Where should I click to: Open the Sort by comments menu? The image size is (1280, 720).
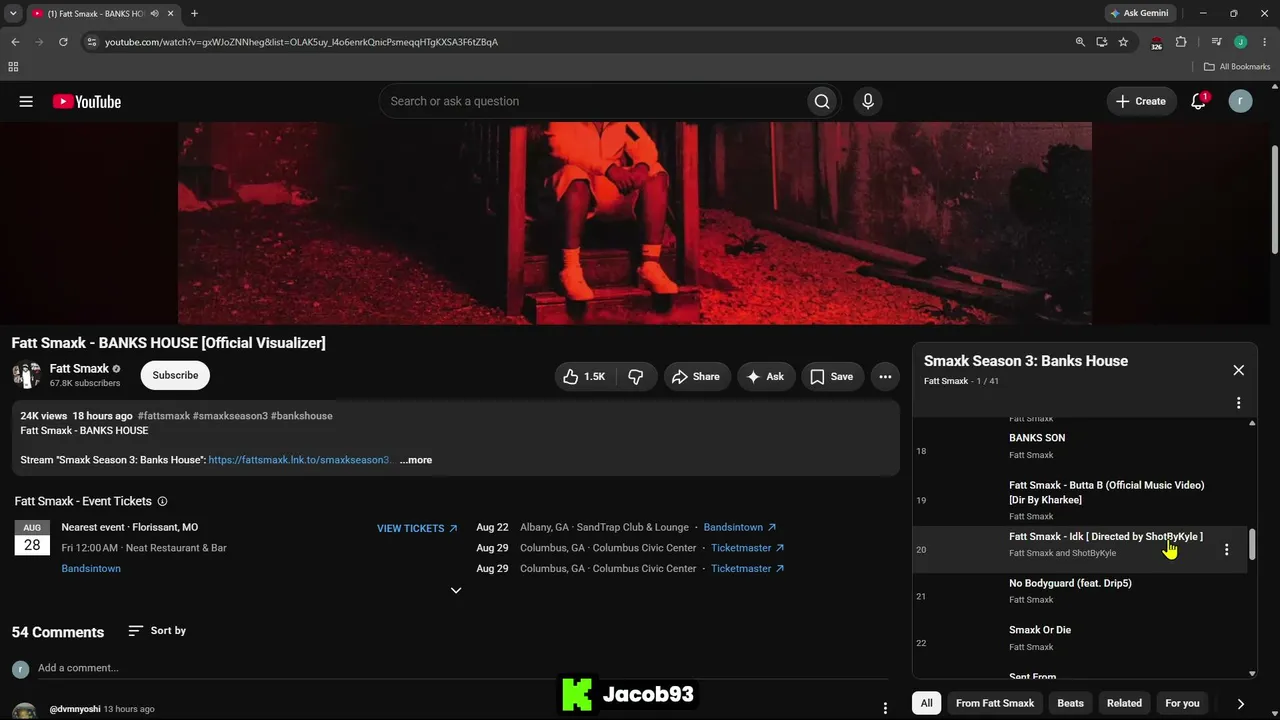click(157, 631)
